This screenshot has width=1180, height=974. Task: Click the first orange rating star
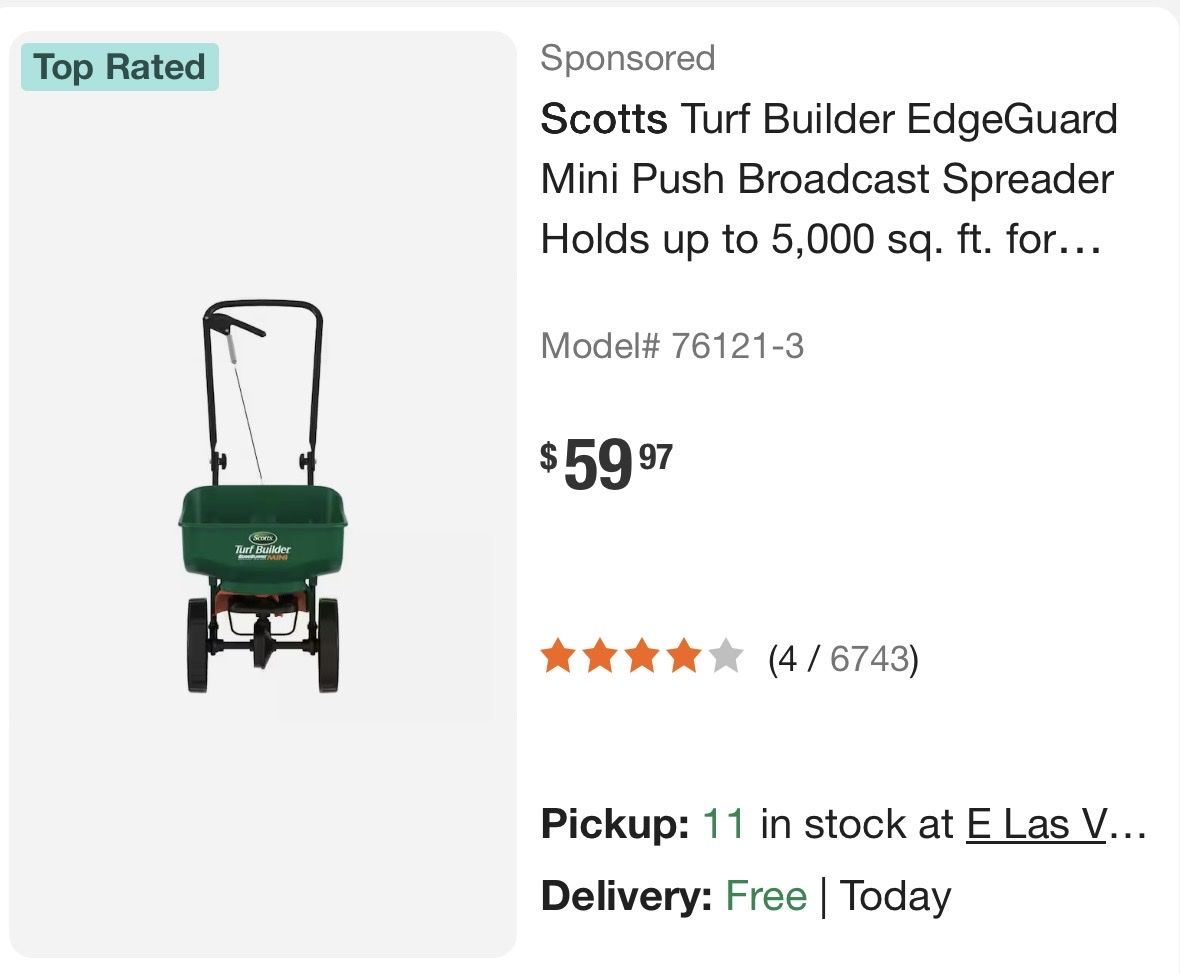point(557,658)
